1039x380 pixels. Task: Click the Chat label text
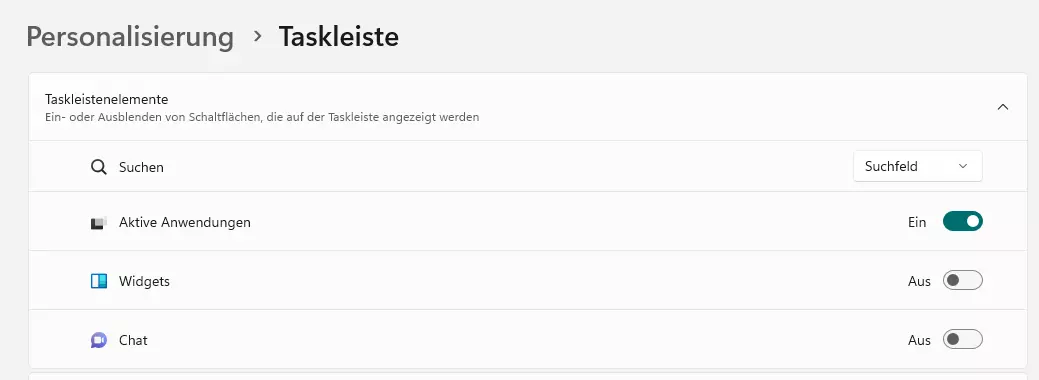(133, 340)
